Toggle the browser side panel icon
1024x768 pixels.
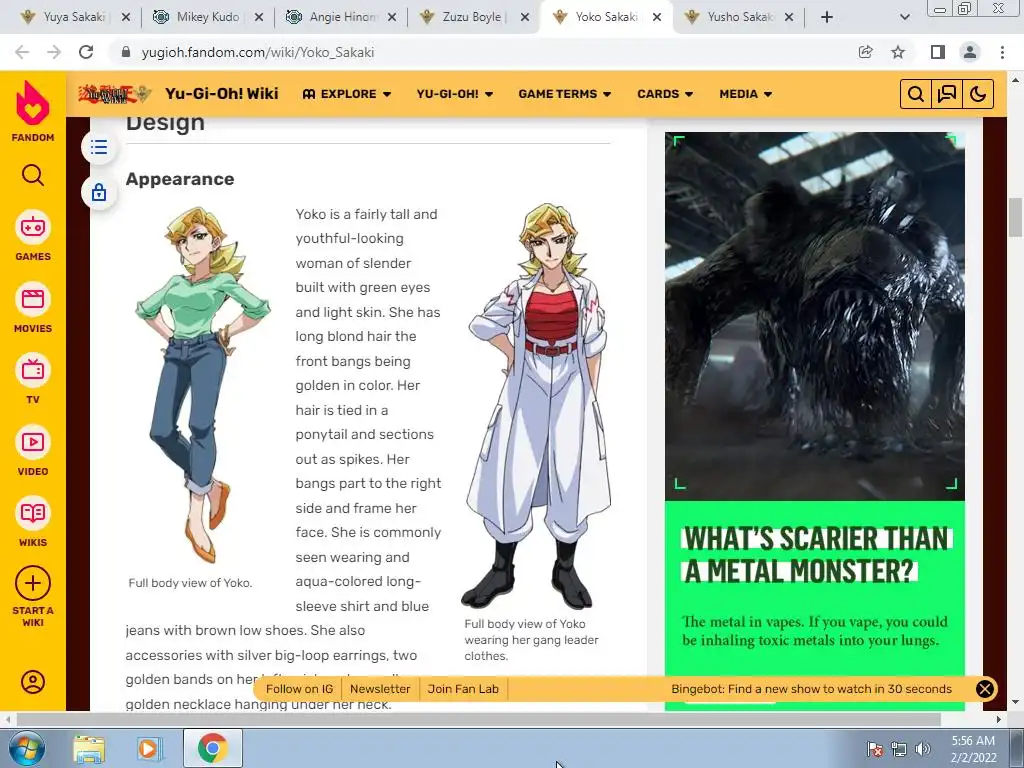[x=938, y=52]
